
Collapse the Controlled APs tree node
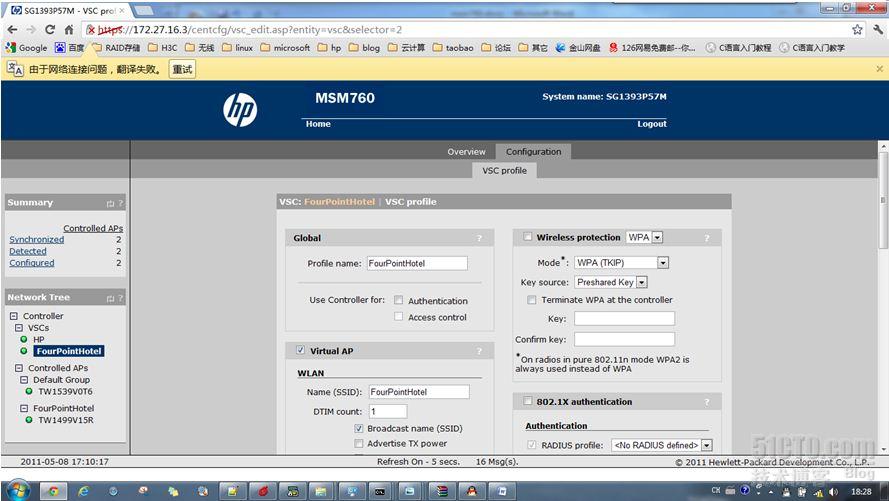coord(19,368)
